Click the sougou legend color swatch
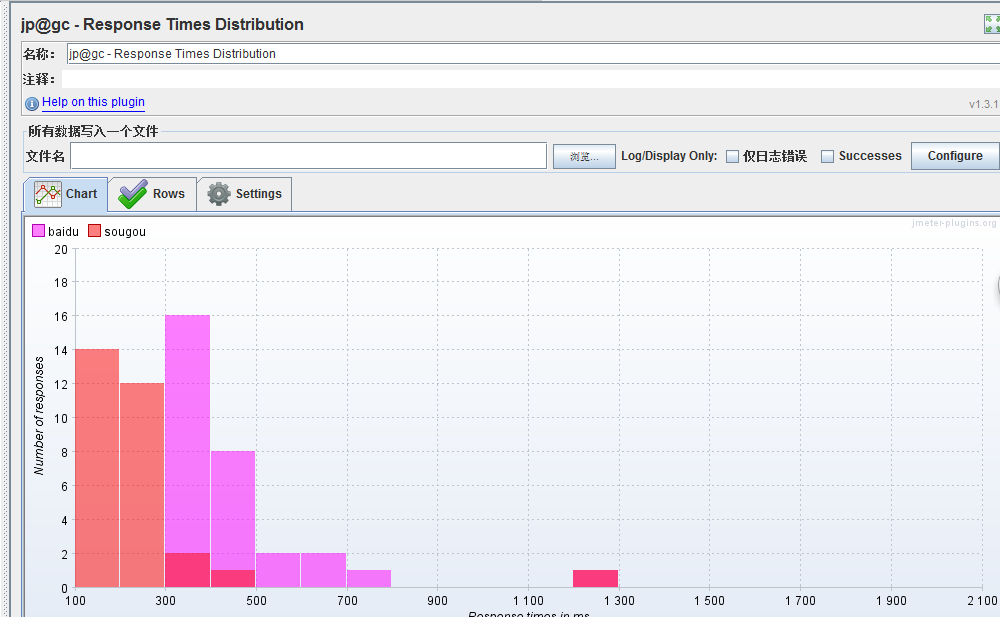This screenshot has width=1000, height=617. click(94, 231)
